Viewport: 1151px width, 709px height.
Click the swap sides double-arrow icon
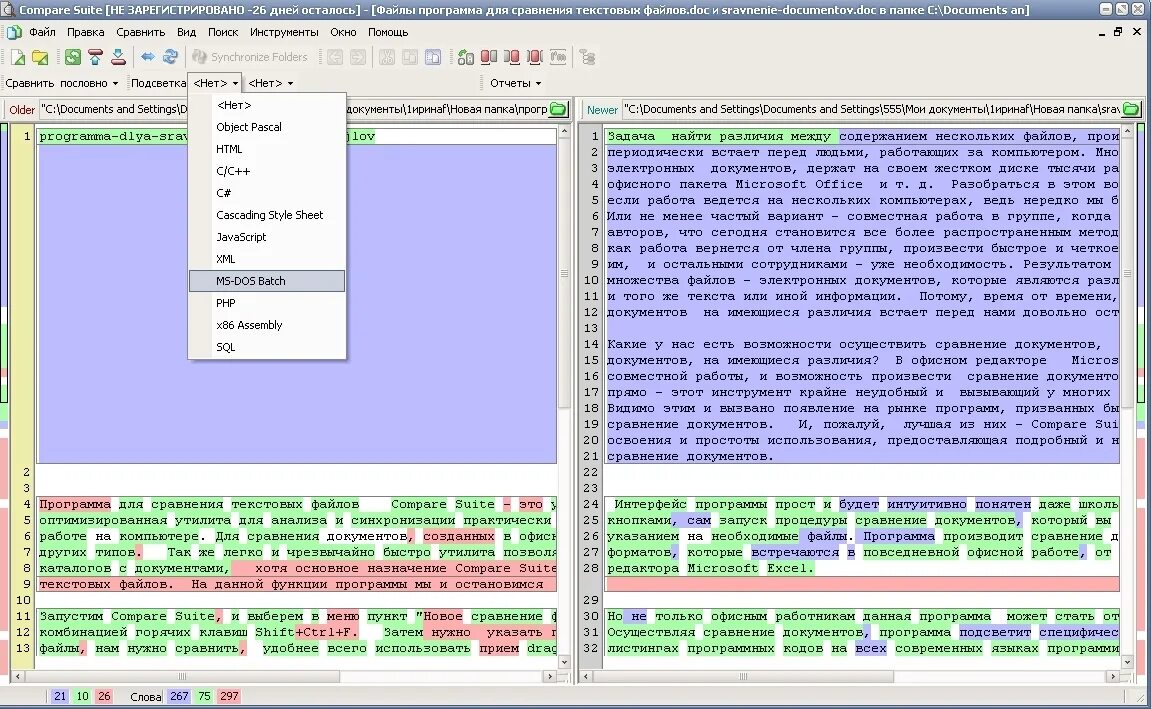point(148,57)
